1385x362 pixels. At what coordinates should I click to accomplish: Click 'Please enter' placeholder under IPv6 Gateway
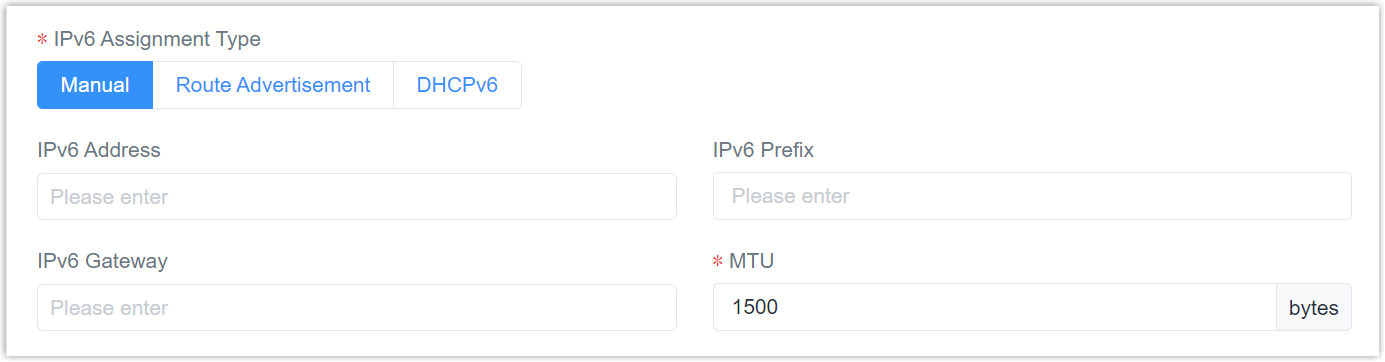(109, 308)
